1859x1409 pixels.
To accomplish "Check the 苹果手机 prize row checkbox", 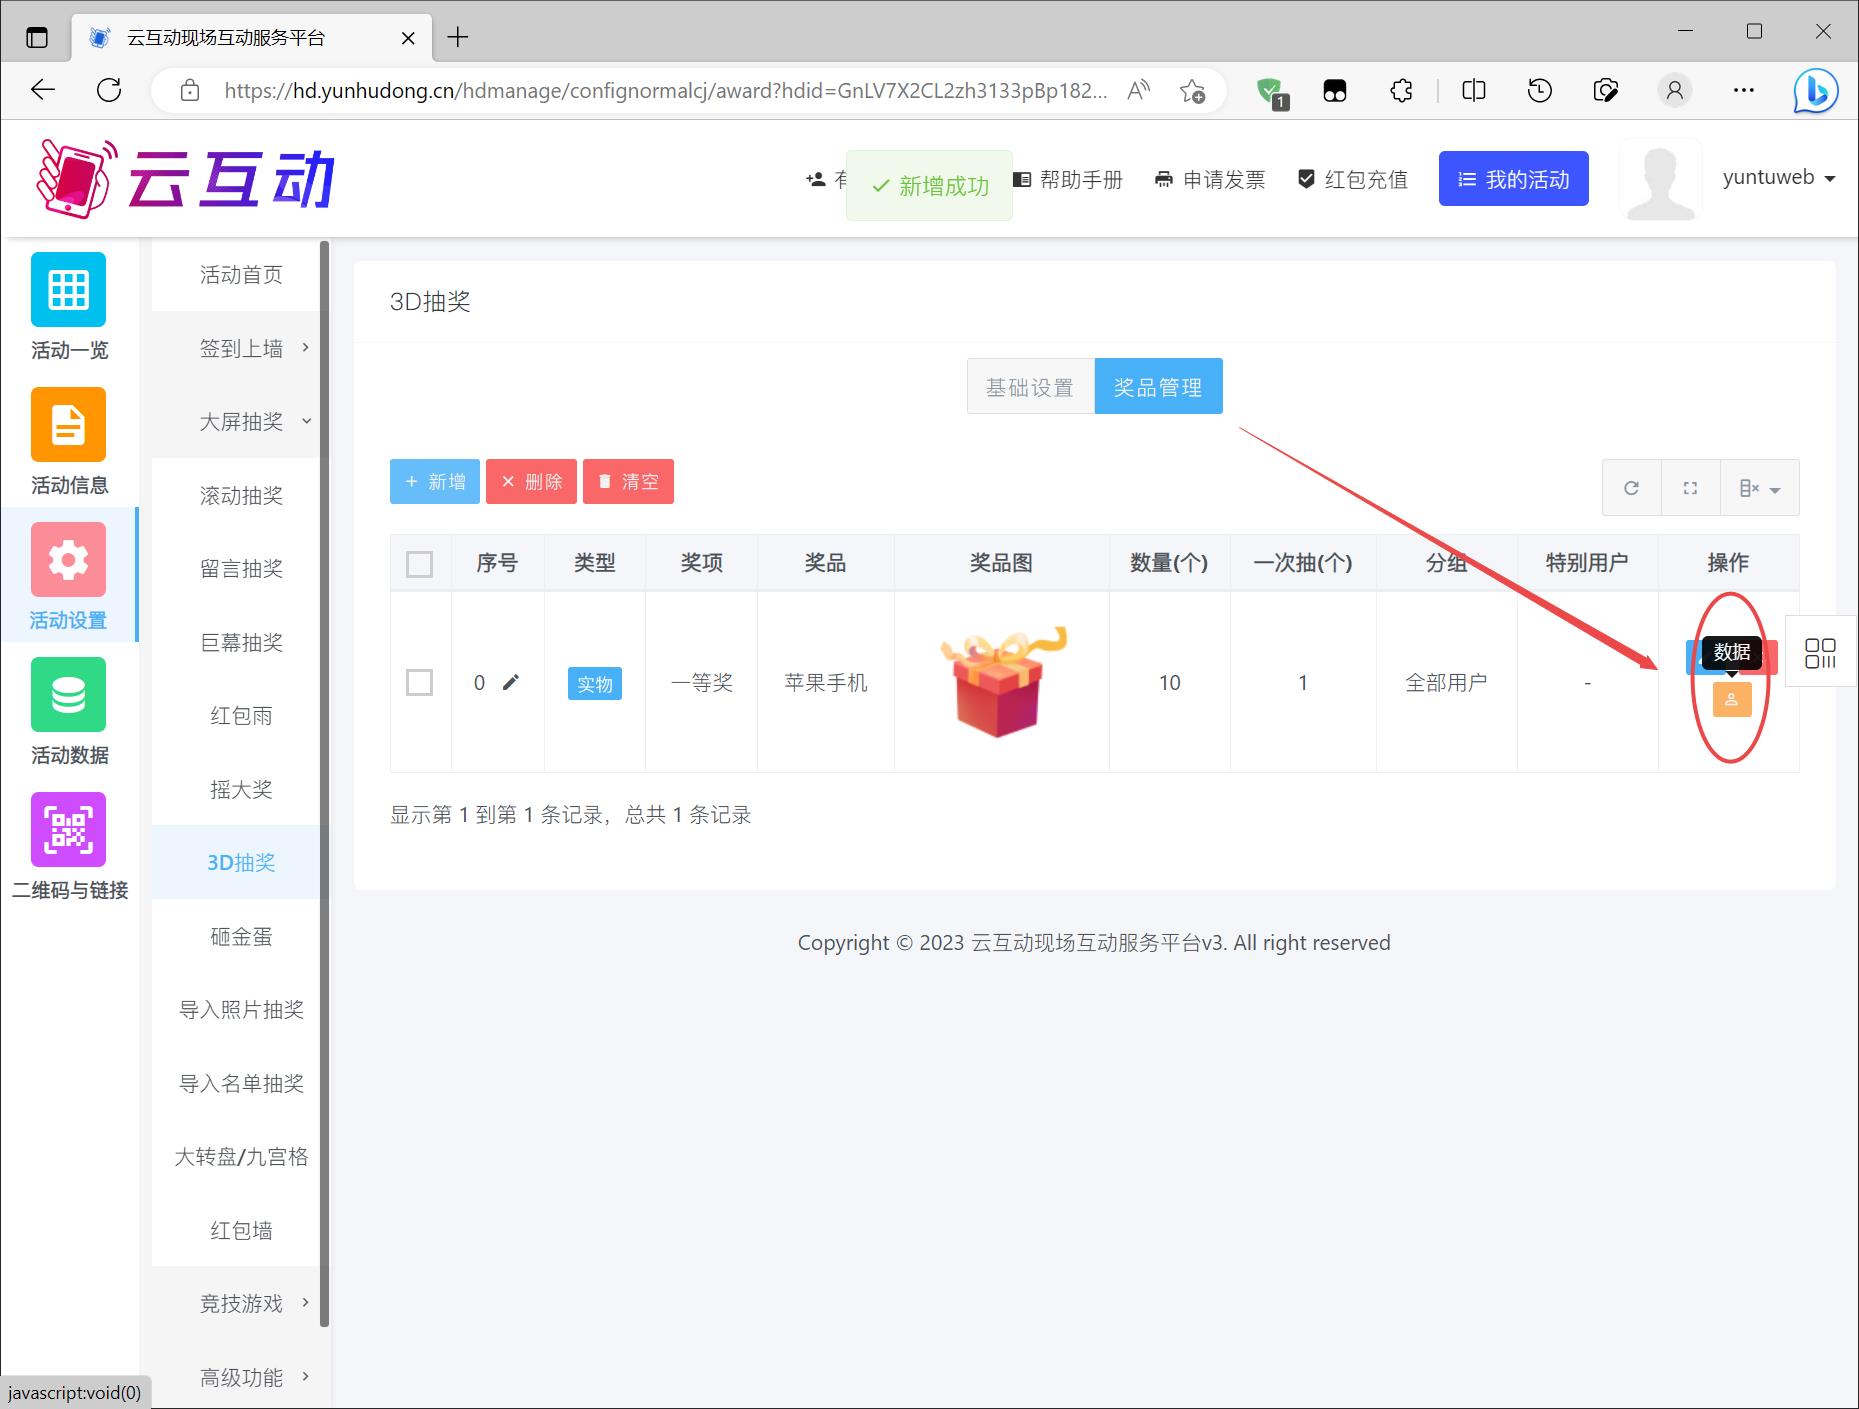I will pos(420,683).
